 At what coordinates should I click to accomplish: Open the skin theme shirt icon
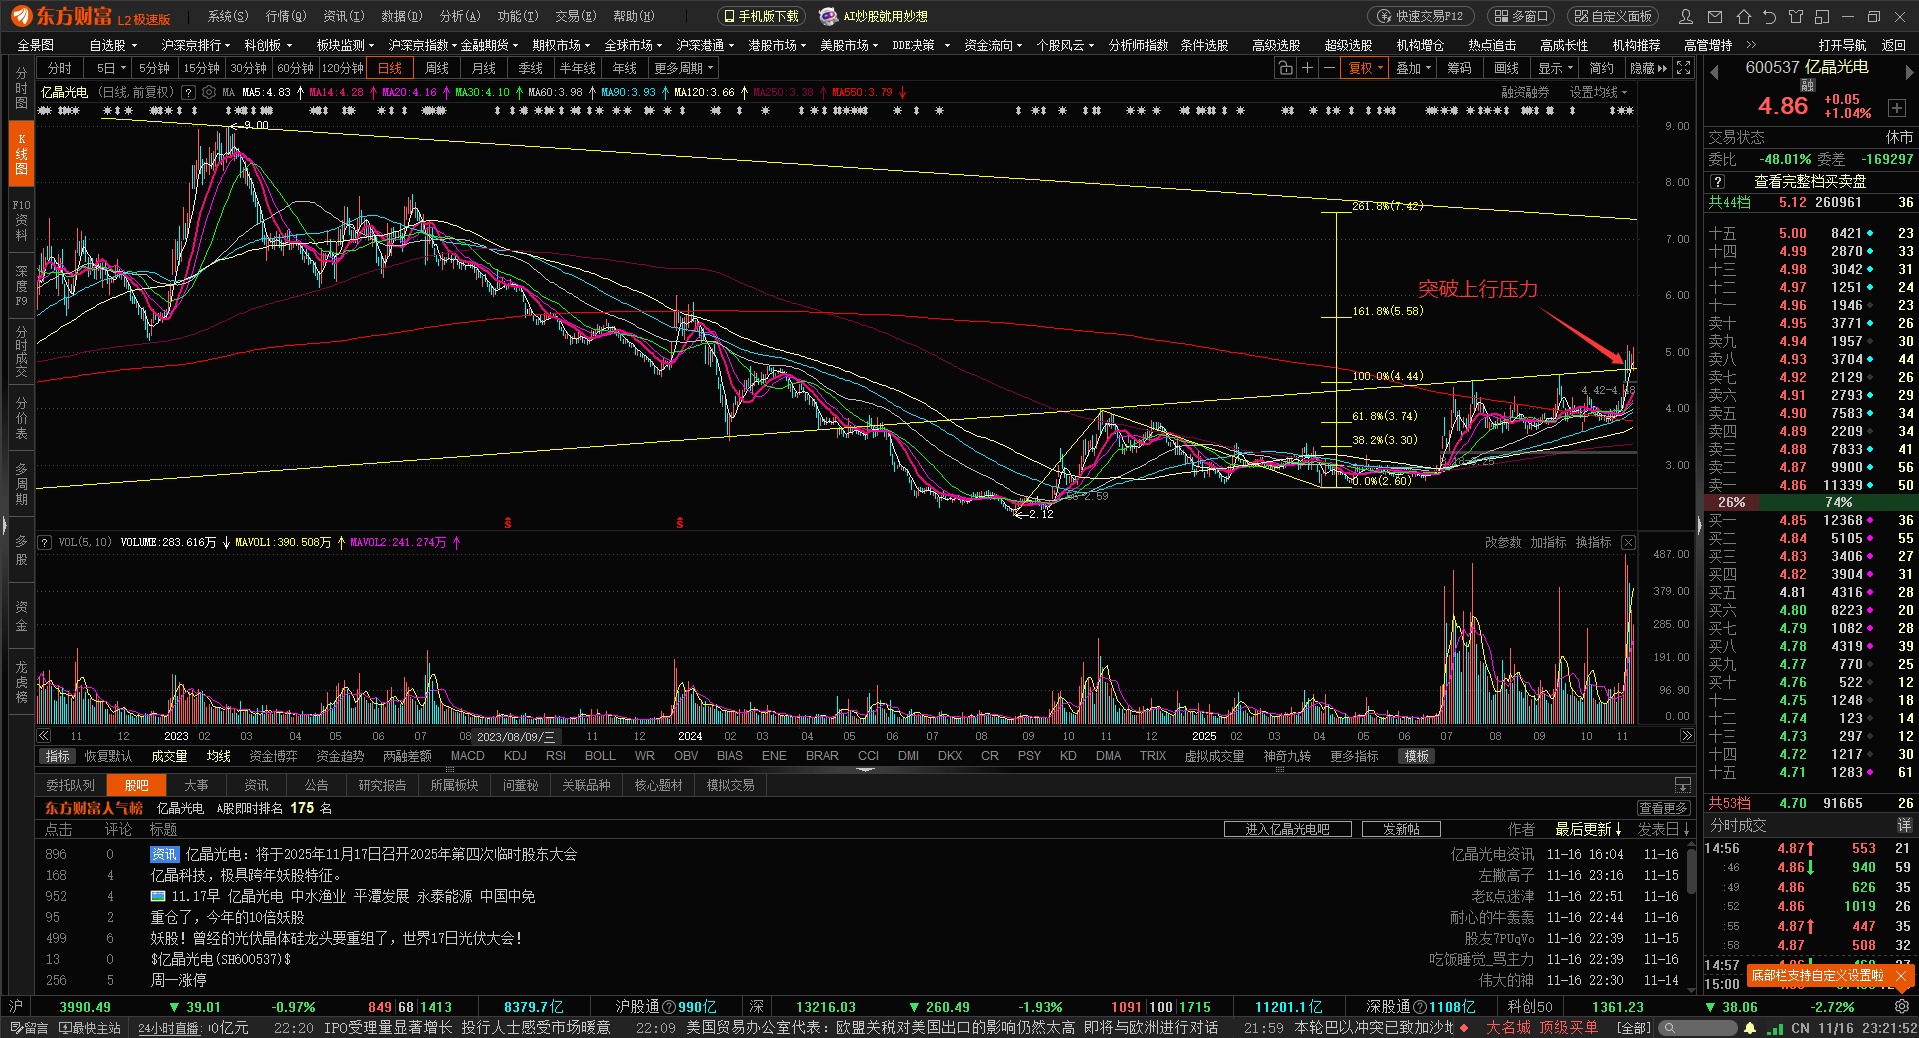(x=1796, y=17)
